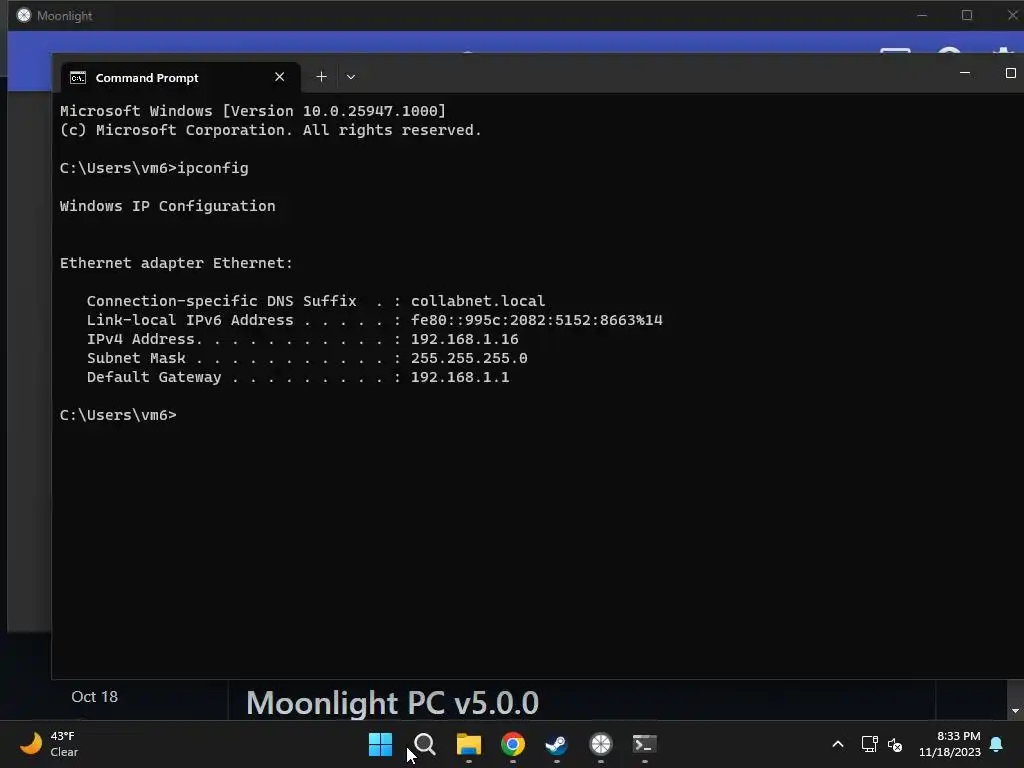The image size is (1024, 768).
Task: Click the Moonlight title bar icon
Action: click(x=24, y=15)
